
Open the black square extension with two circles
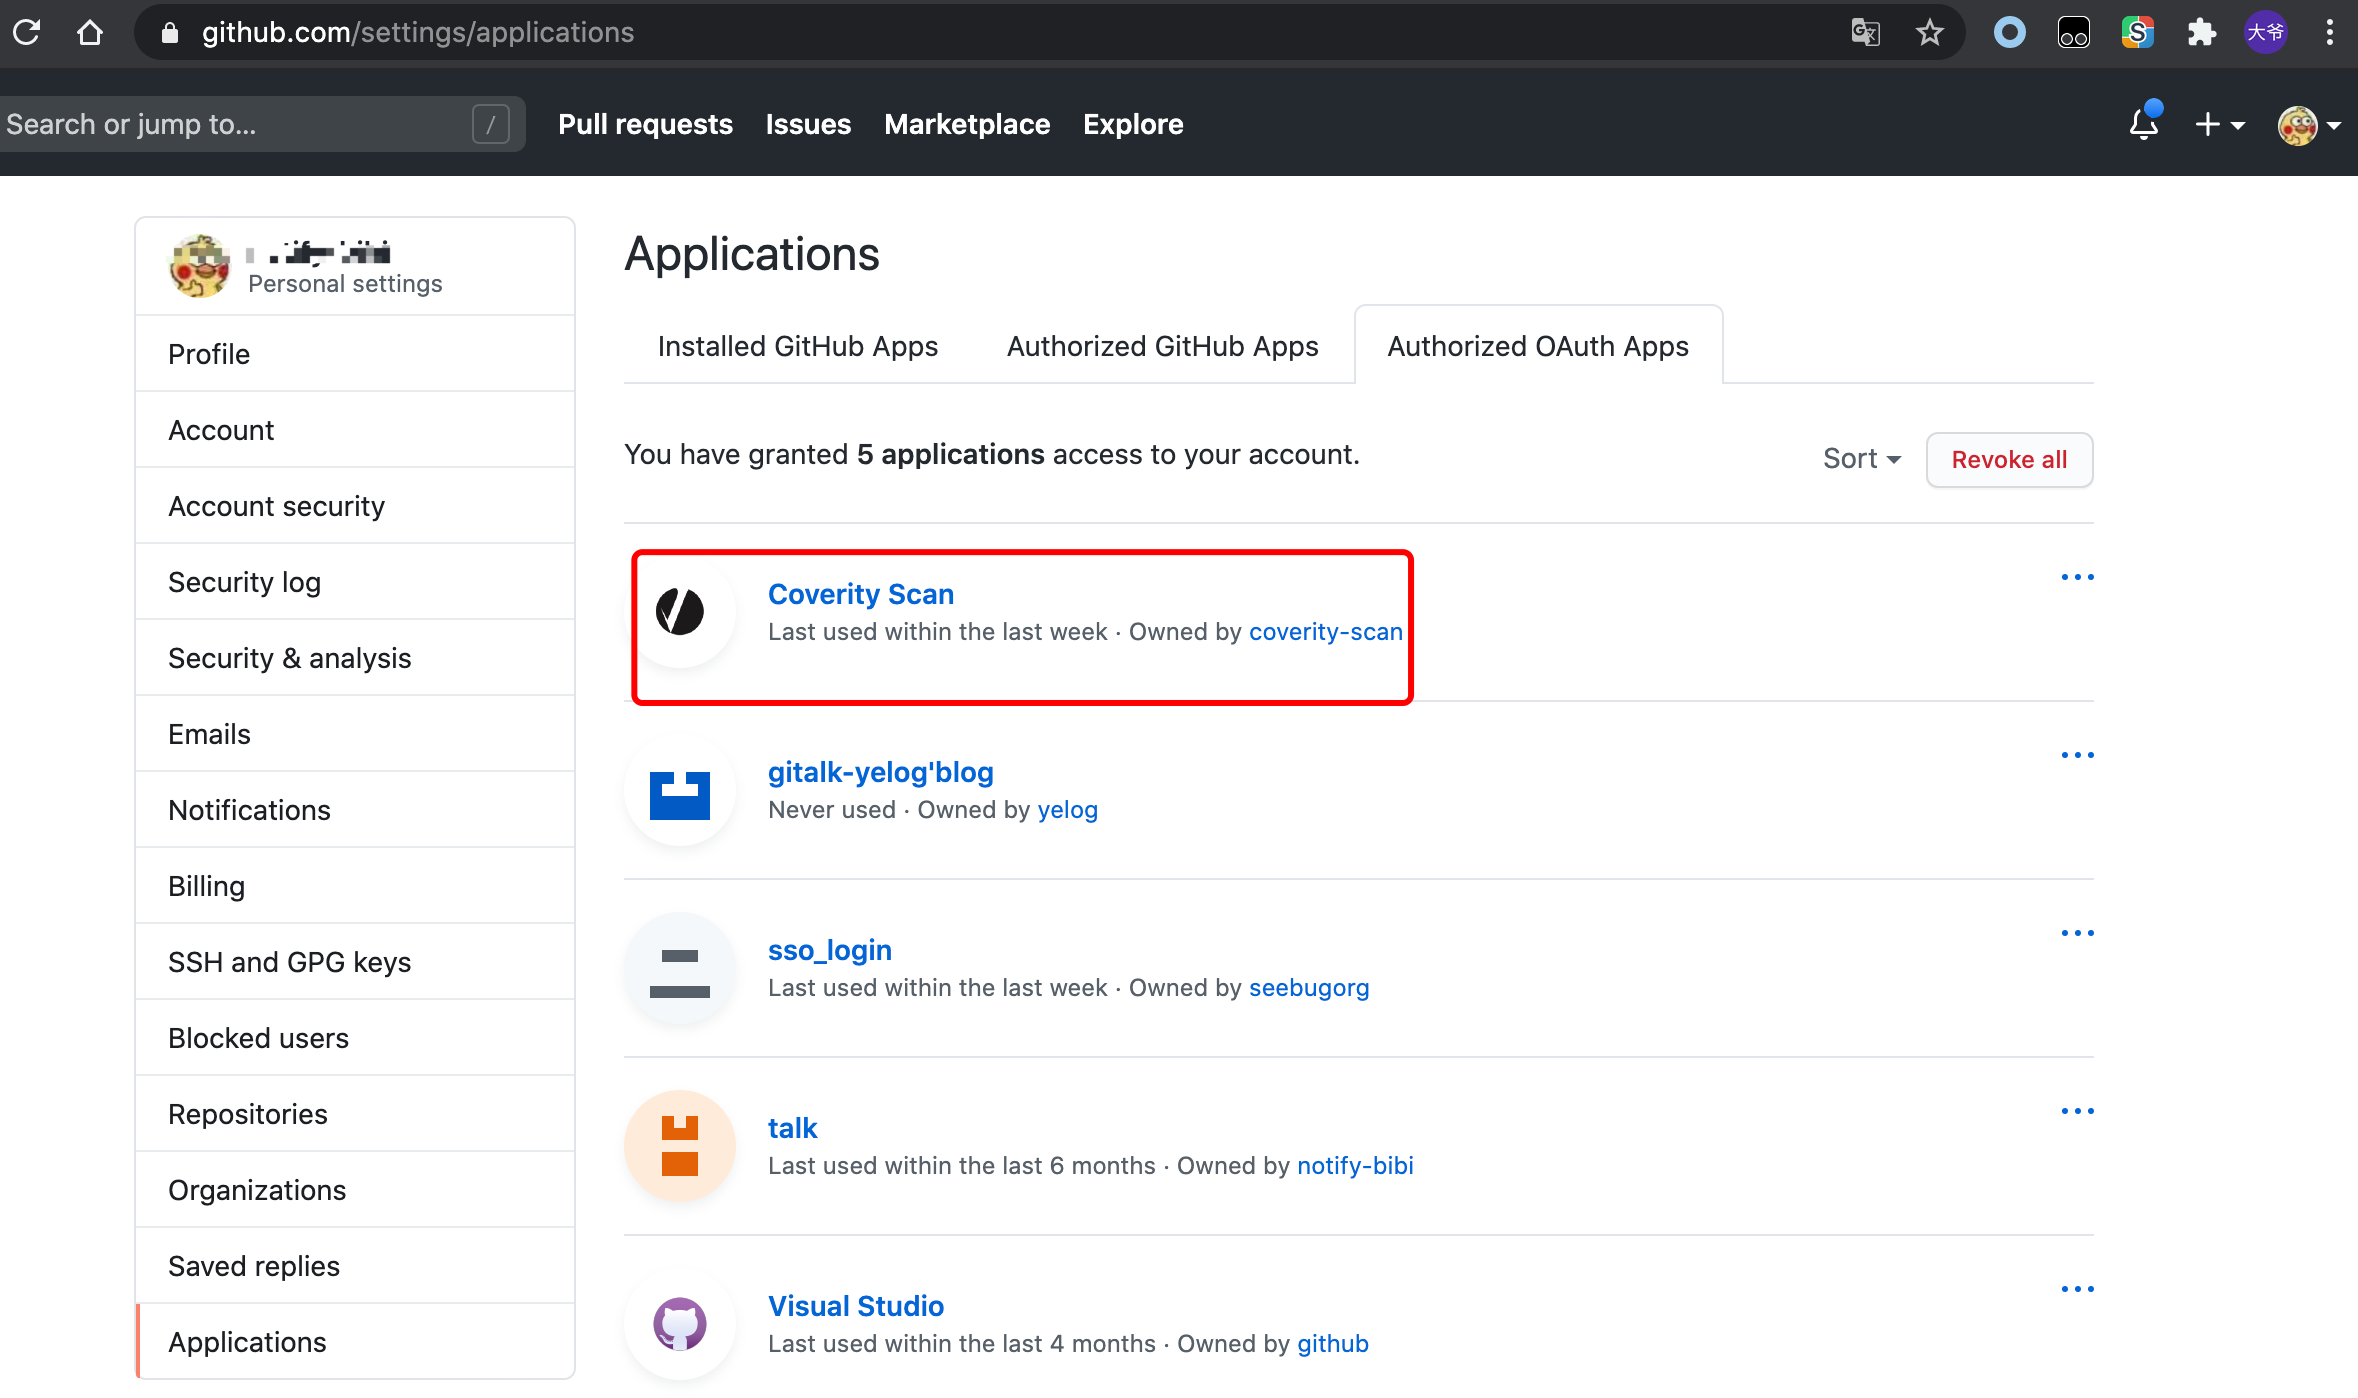point(2074,33)
